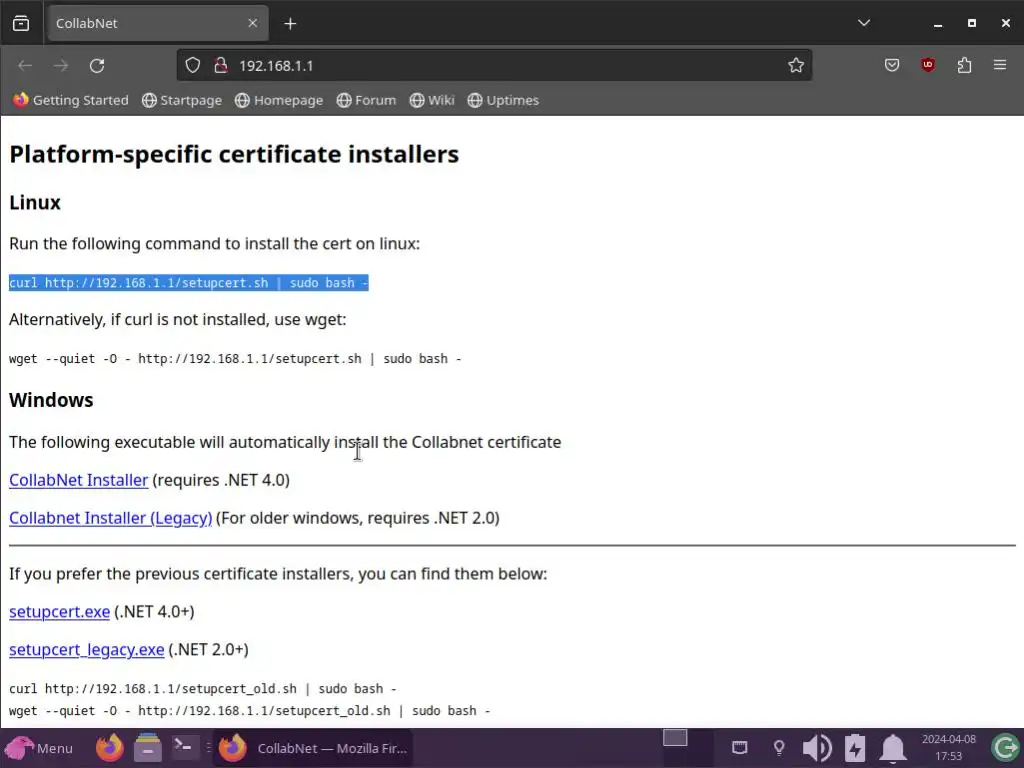Minimize the Firefox window
Screen dimensions: 1024x768
(x=938, y=24)
